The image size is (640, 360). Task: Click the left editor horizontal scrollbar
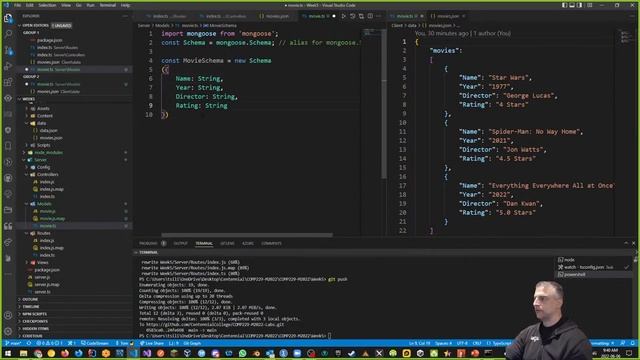click(x=247, y=235)
